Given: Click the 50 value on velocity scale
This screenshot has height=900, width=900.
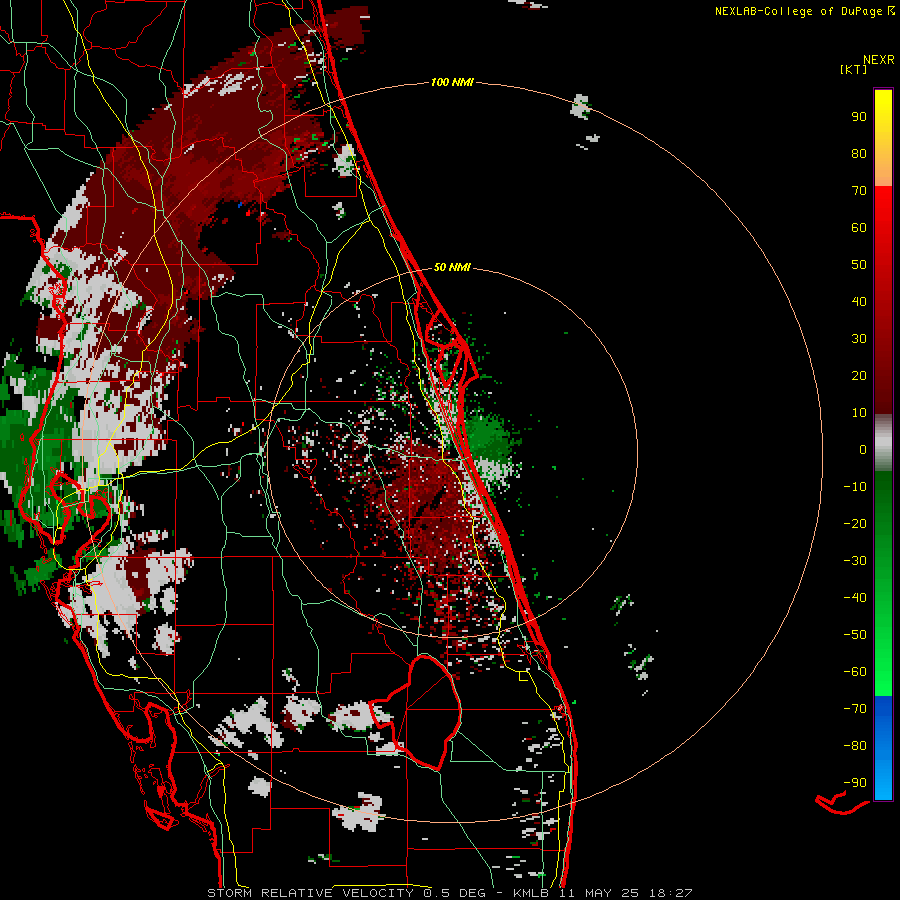Looking at the screenshot, I should click(859, 265).
